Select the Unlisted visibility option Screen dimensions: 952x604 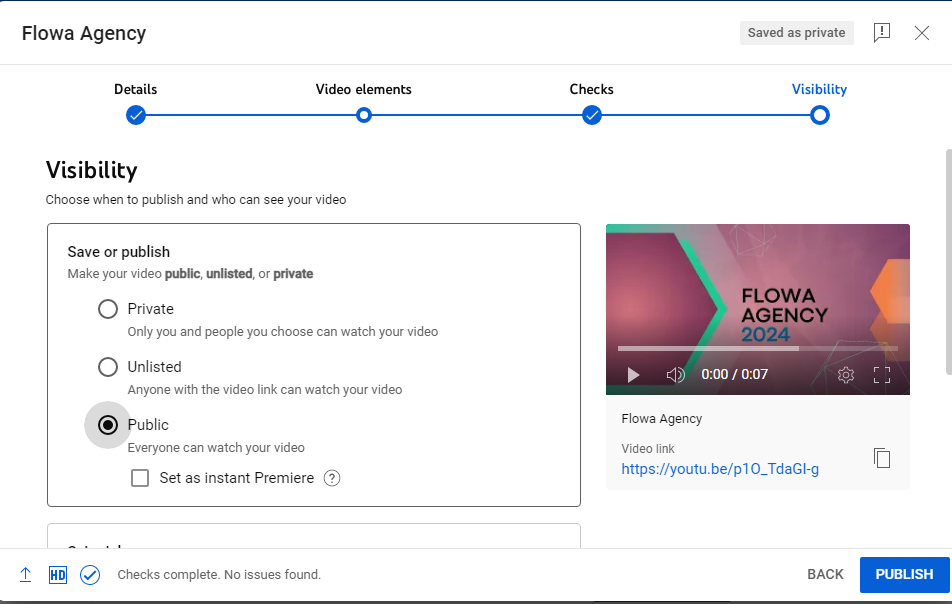point(107,367)
